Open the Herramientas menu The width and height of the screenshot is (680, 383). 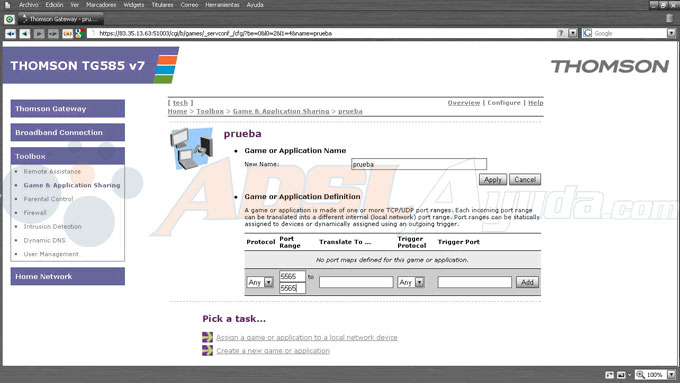pyautogui.click(x=222, y=5)
